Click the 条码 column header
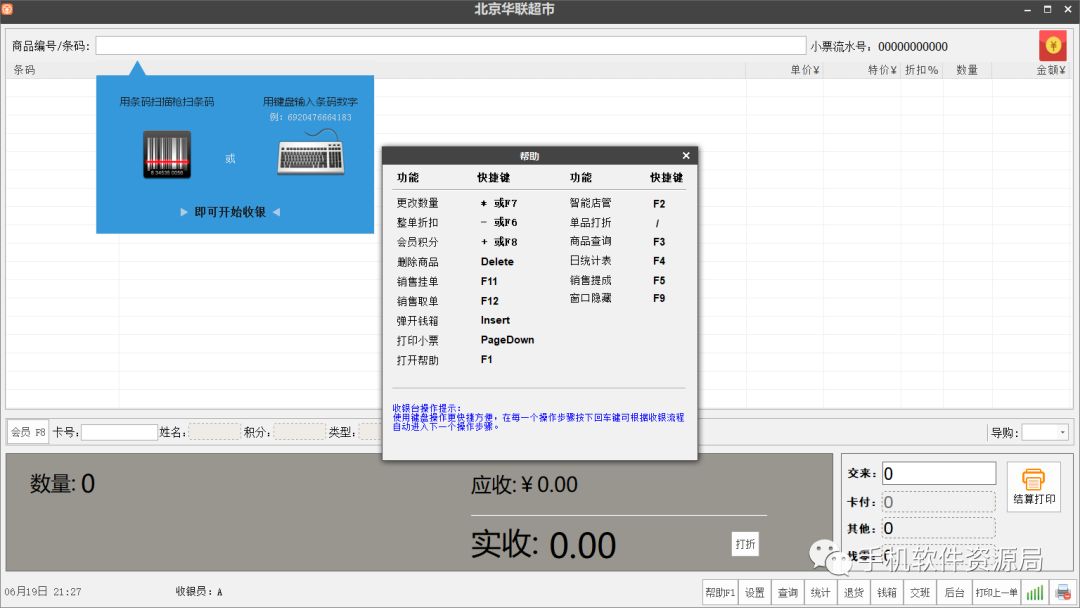Image resolution: width=1080 pixels, height=608 pixels. click(x=24, y=70)
